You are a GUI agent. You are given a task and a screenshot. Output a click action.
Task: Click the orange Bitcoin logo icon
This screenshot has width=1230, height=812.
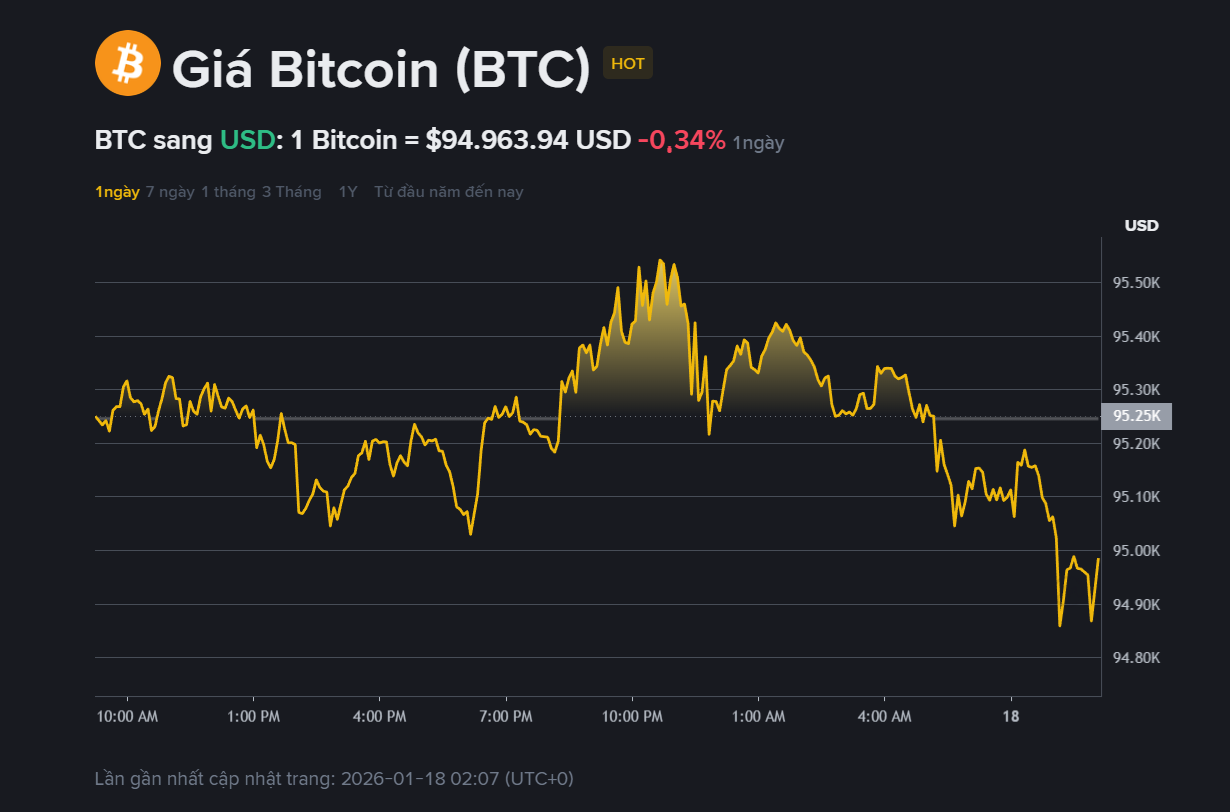click(127, 64)
